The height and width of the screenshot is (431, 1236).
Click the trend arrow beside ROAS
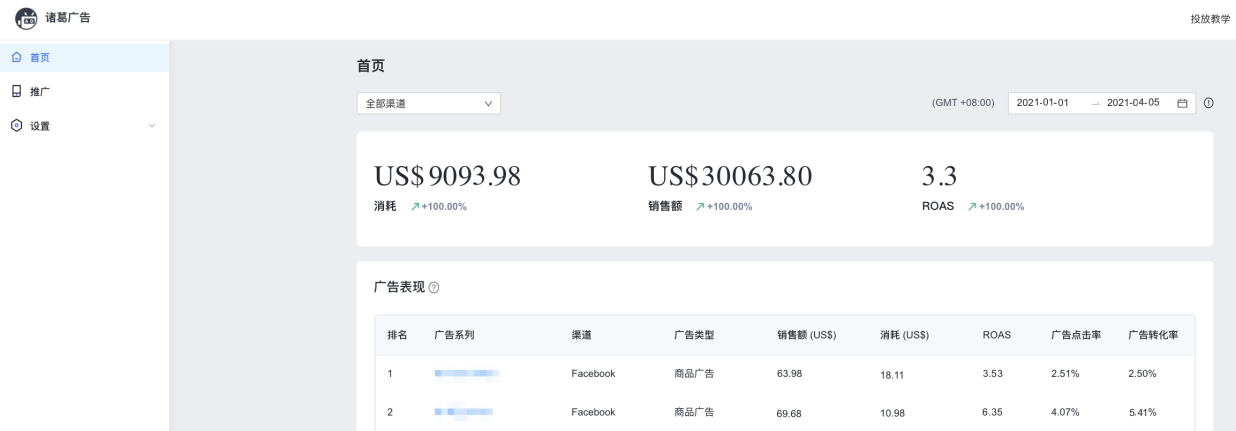click(x=973, y=206)
